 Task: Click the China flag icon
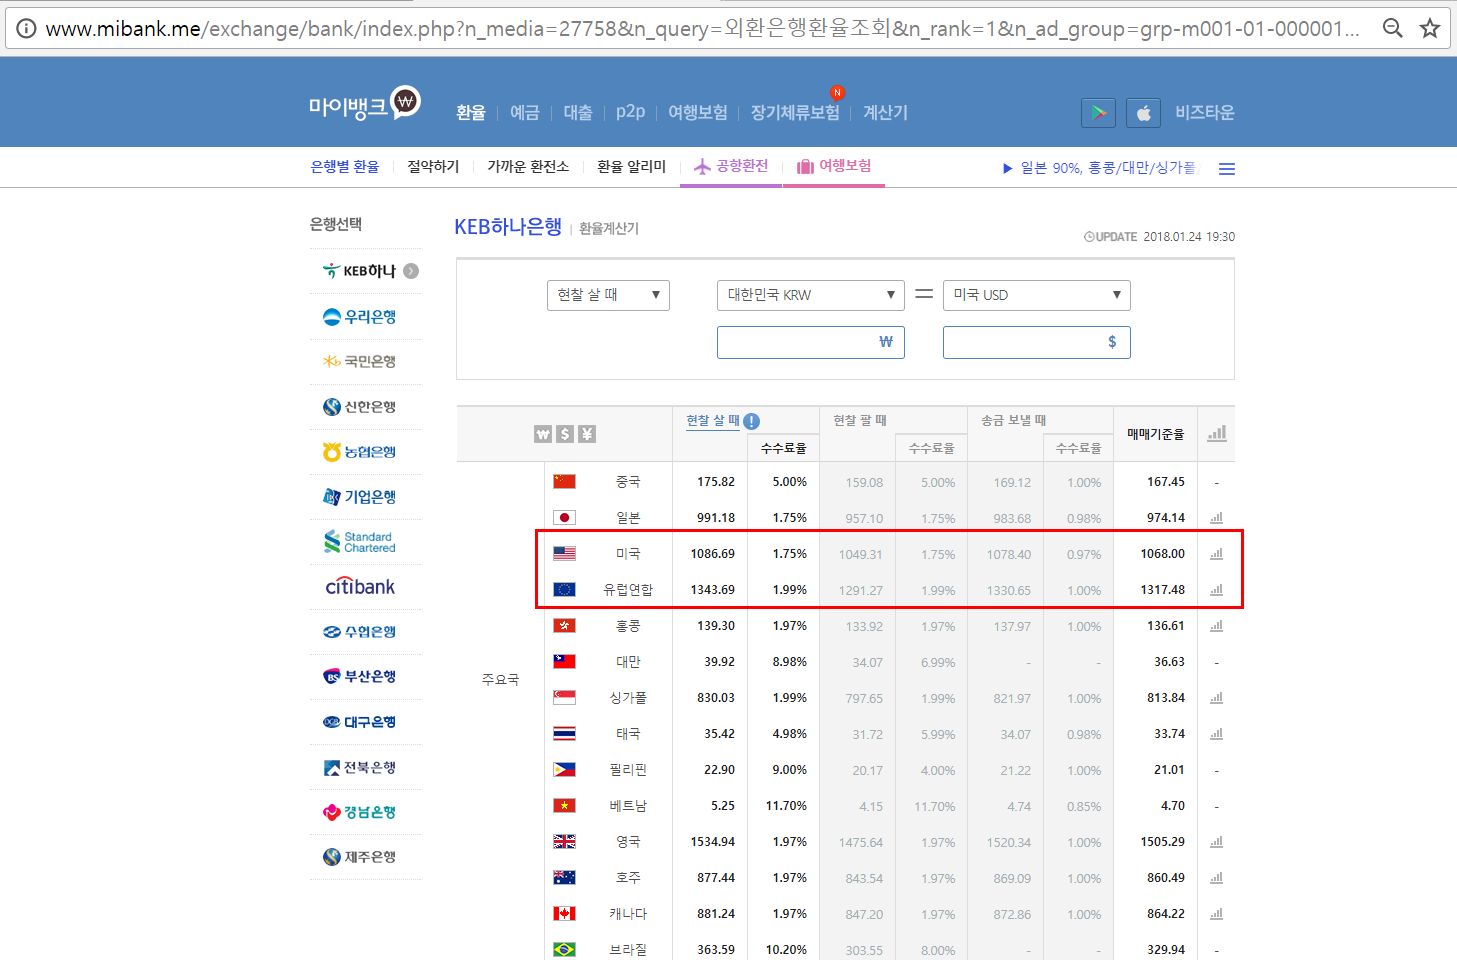coord(565,482)
